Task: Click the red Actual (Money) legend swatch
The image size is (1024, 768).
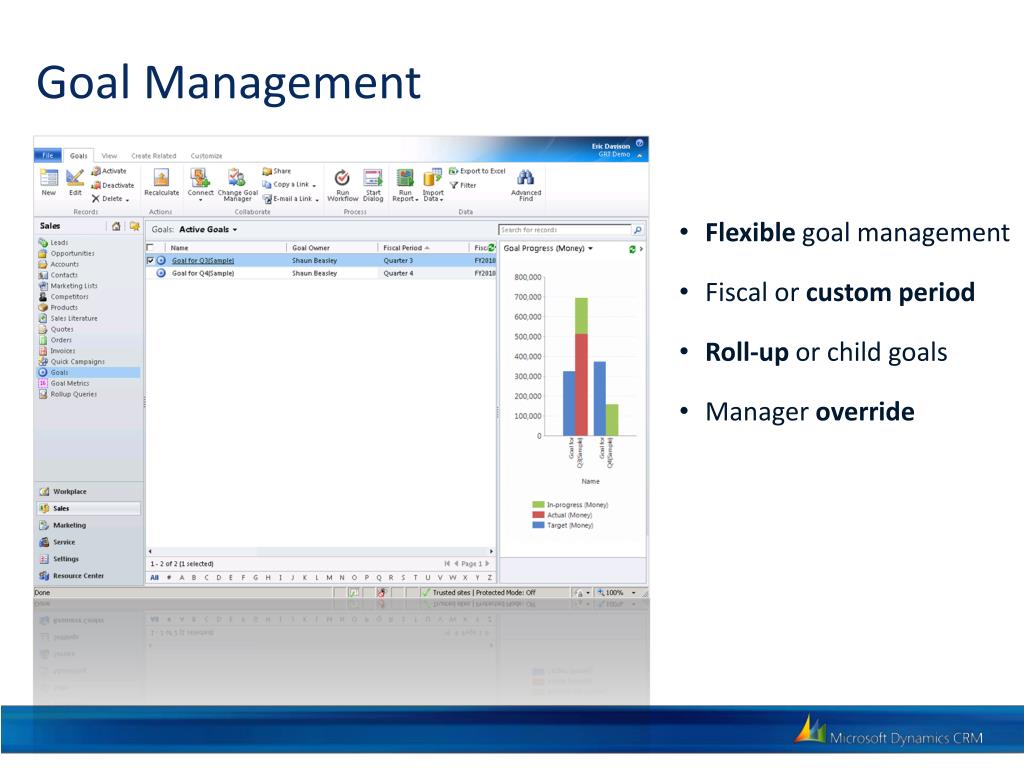Action: pyautogui.click(x=538, y=515)
